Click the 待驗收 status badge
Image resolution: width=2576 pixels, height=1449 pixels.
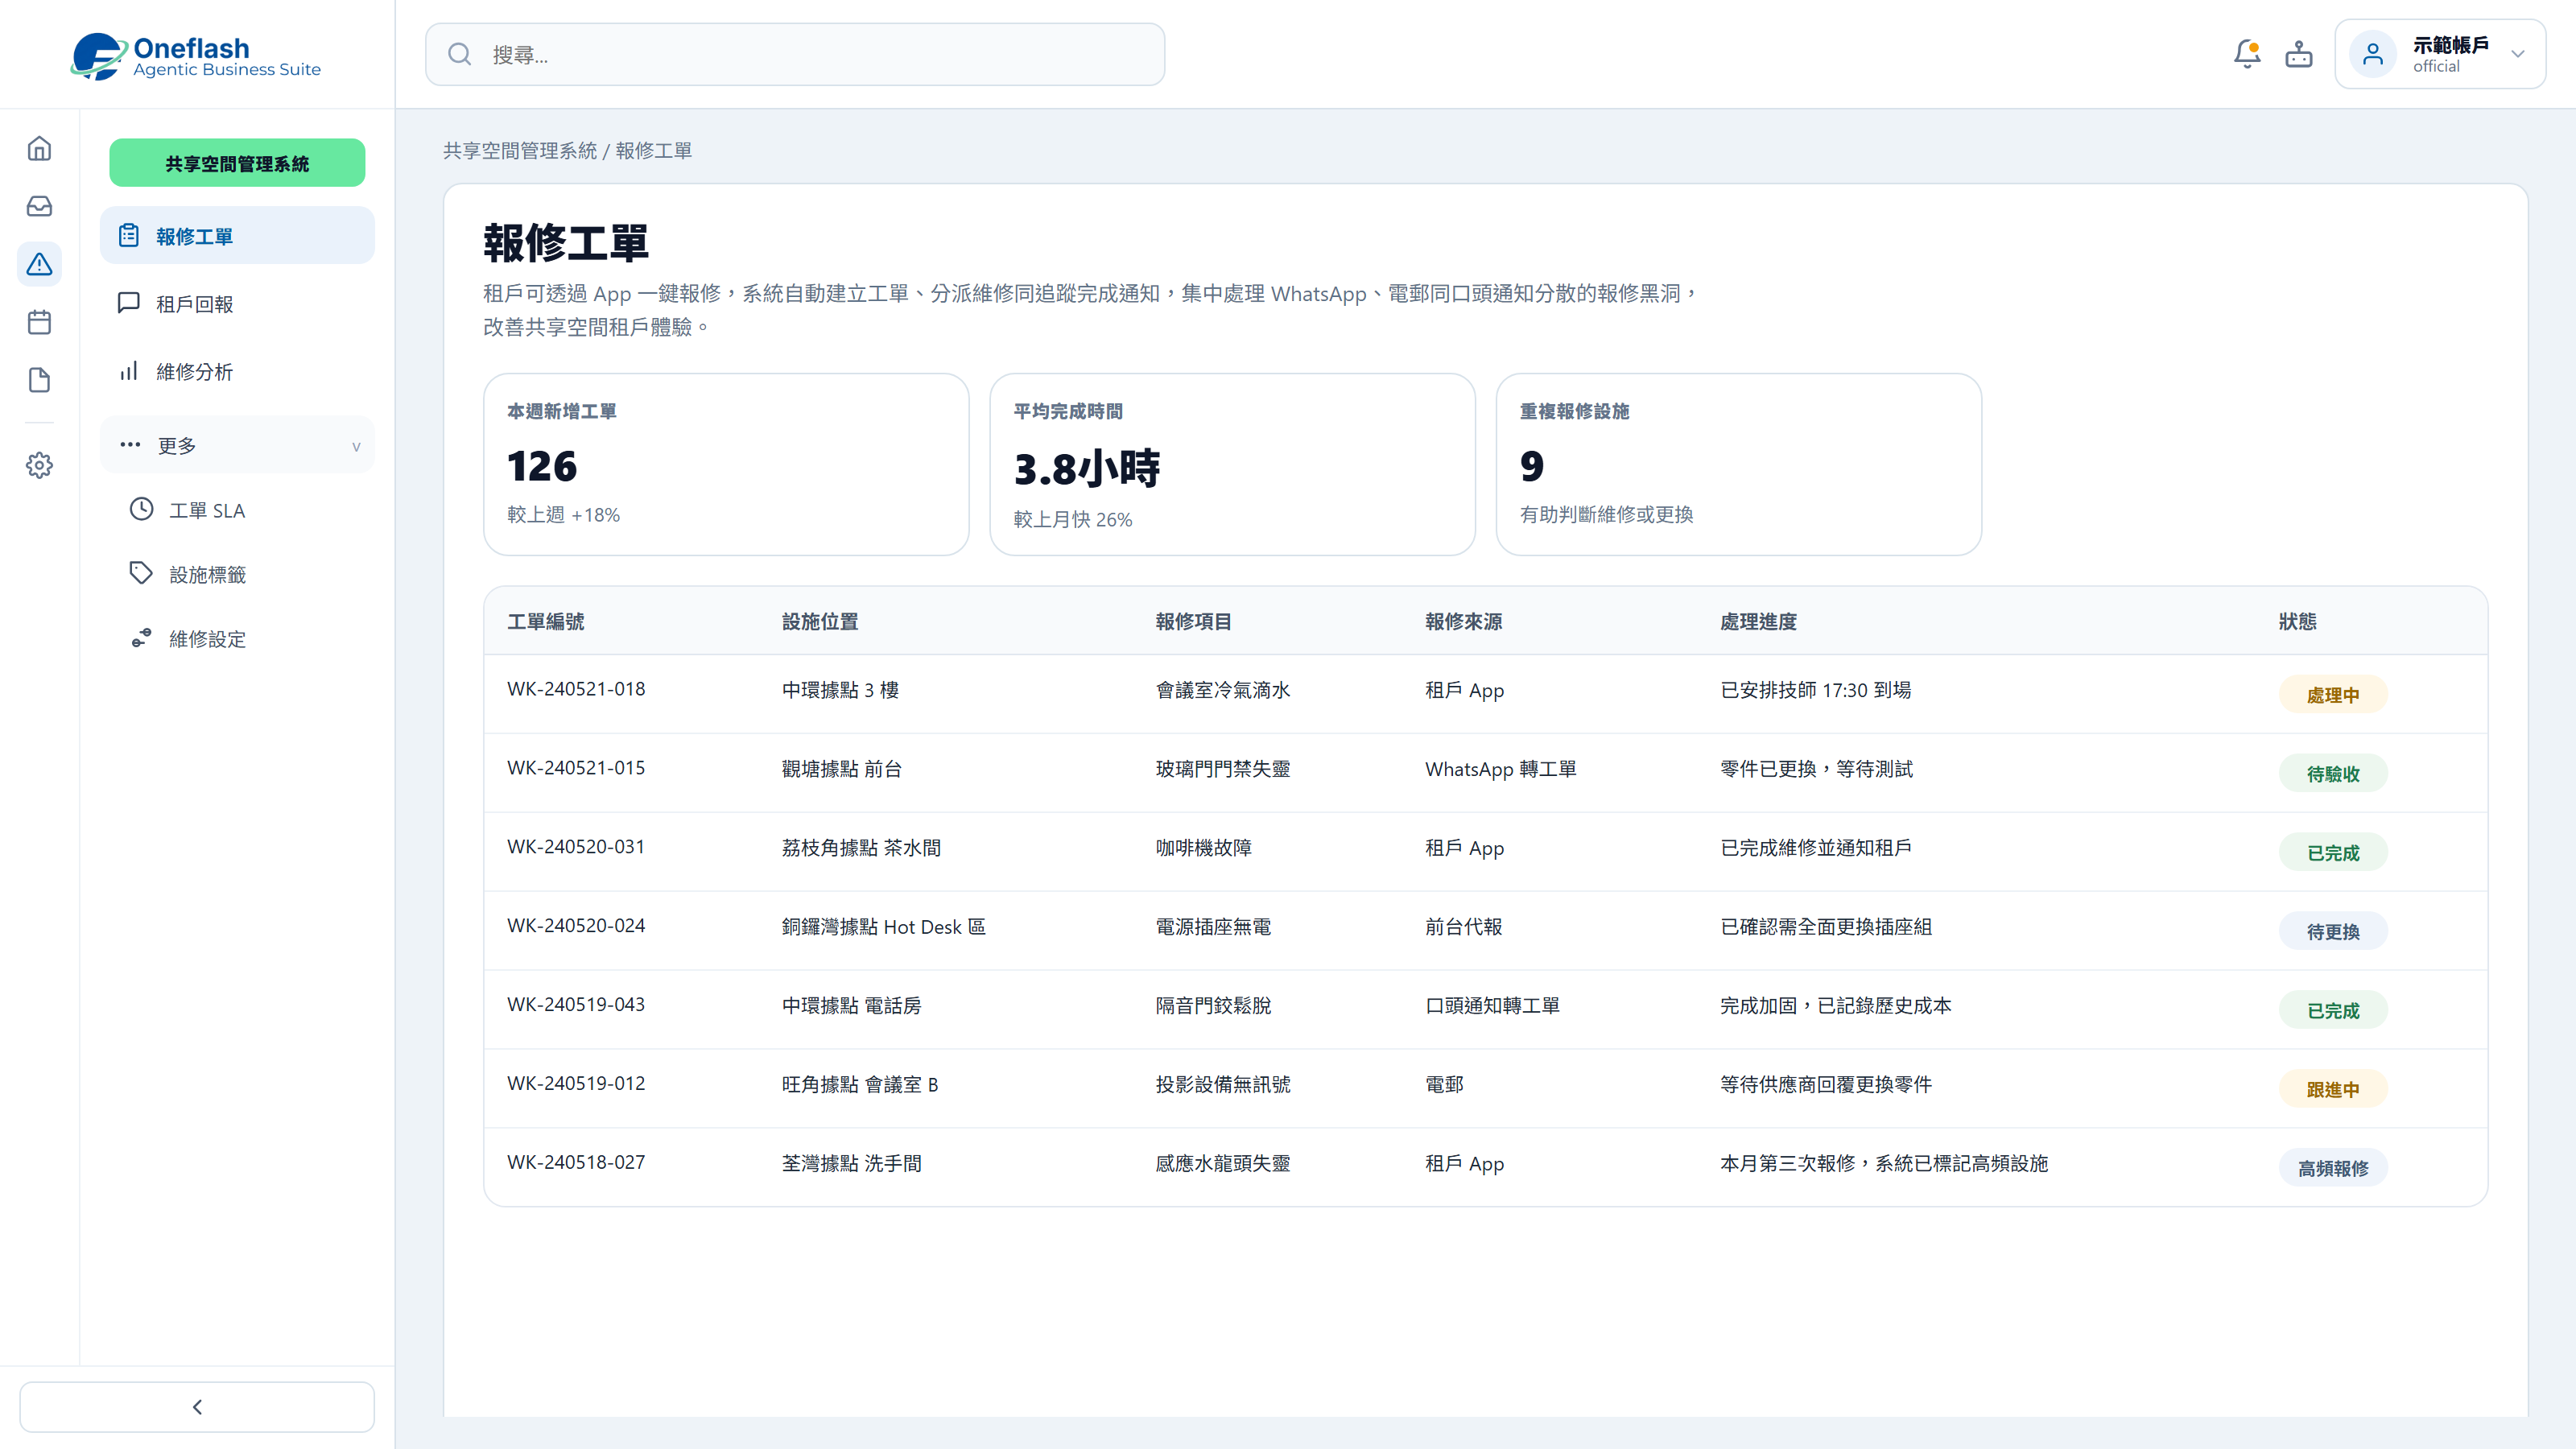pos(2333,773)
